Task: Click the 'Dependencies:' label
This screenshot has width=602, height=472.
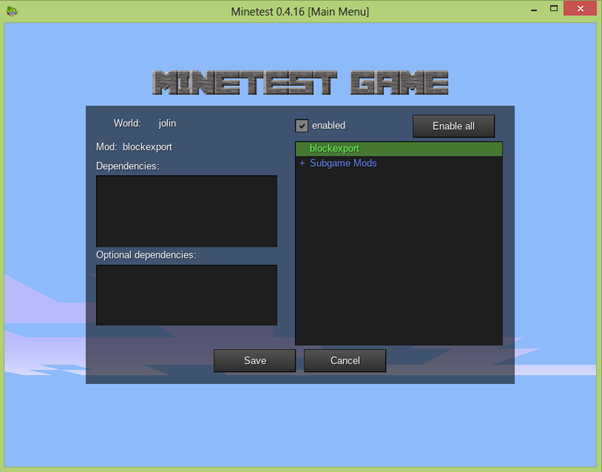Action: click(x=127, y=166)
